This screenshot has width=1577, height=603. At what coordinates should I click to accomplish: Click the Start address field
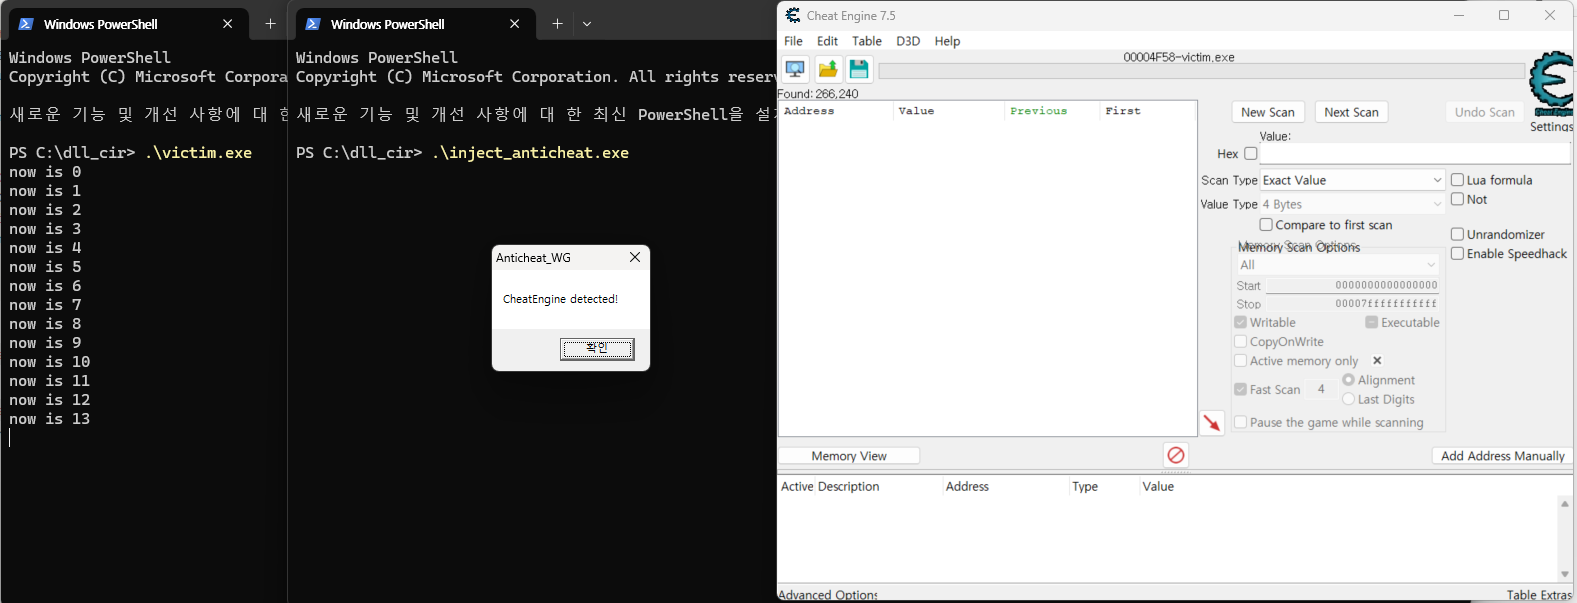[x=1354, y=285]
